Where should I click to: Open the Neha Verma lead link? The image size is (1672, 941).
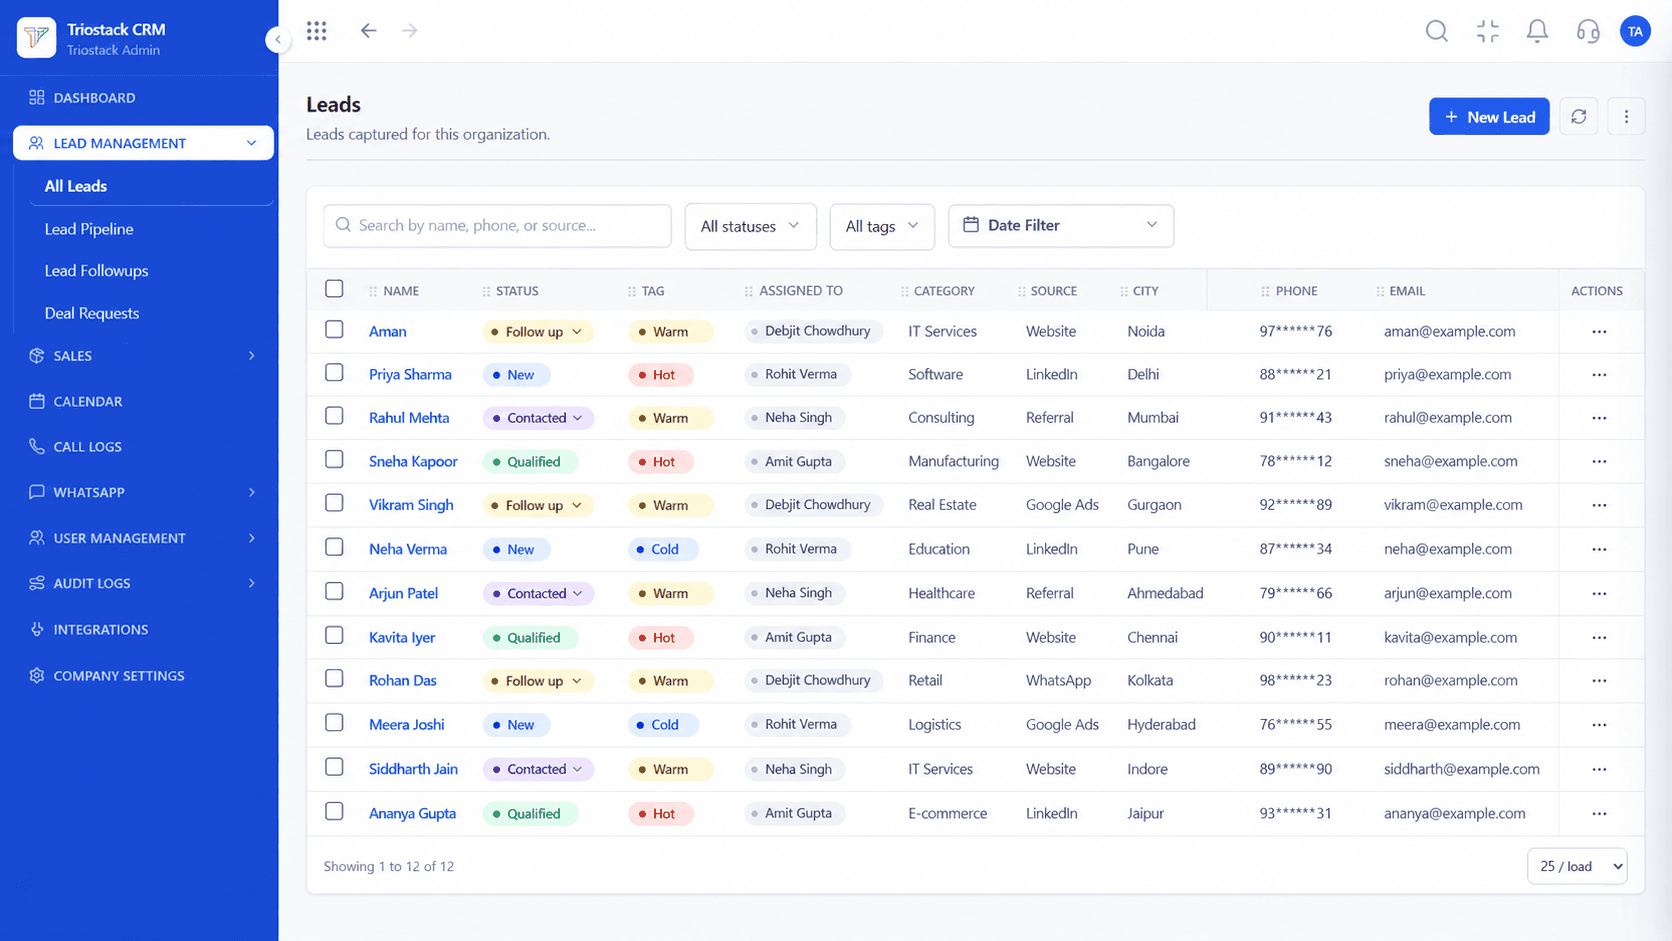[x=408, y=549]
